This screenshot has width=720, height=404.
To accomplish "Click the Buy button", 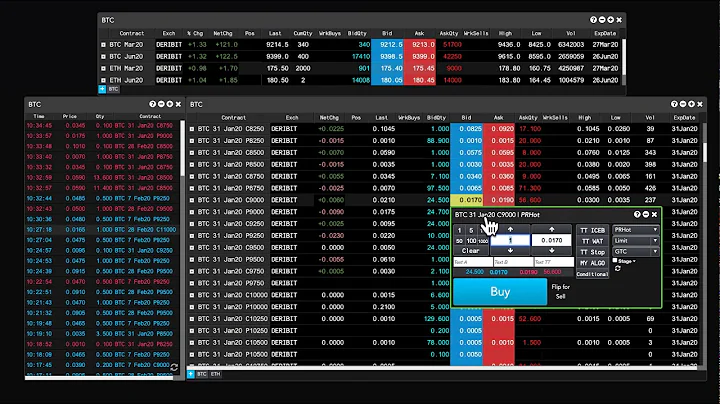I will [500, 292].
